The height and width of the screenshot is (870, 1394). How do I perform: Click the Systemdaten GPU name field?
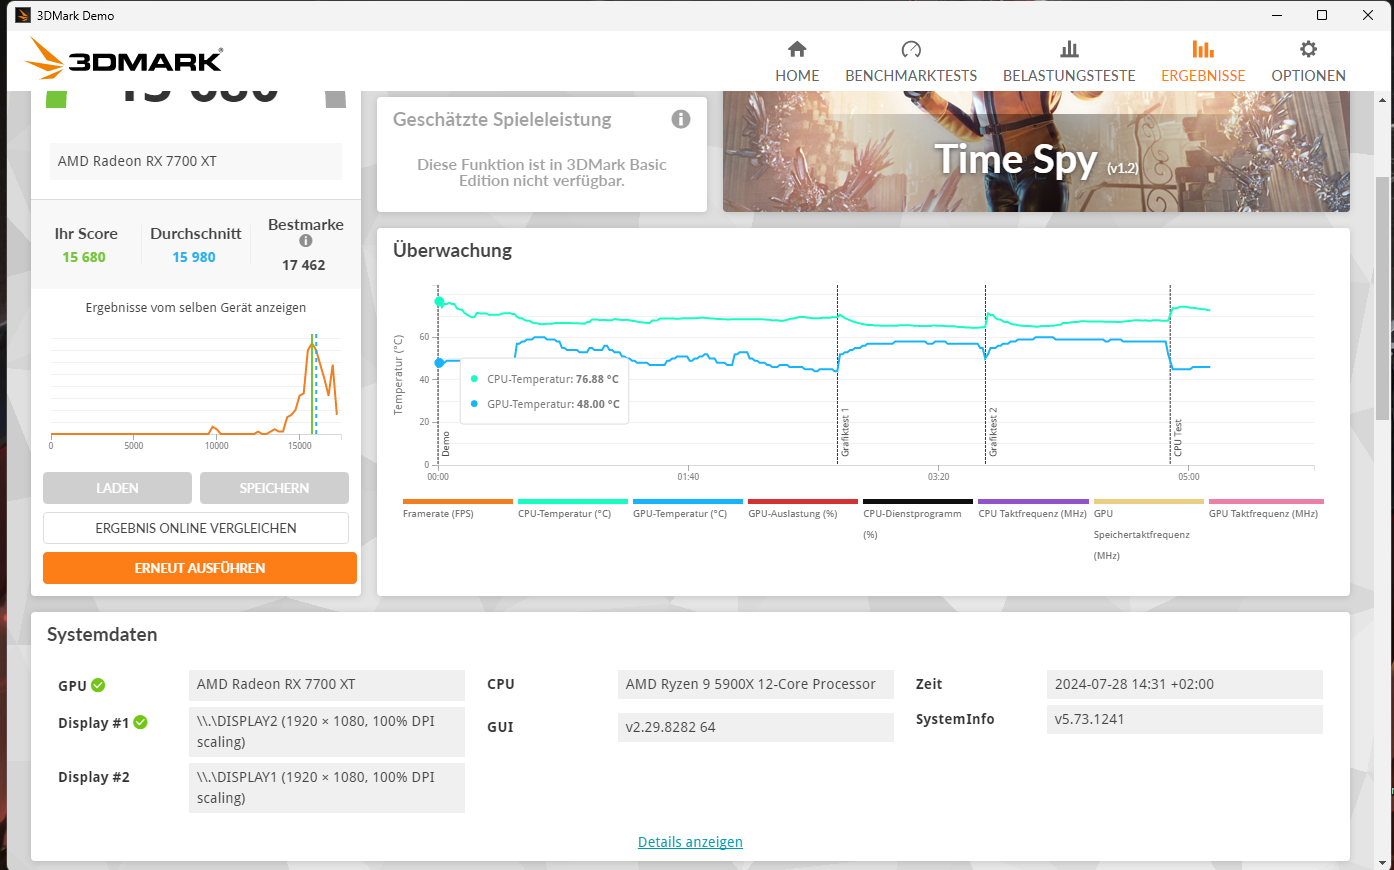(327, 685)
